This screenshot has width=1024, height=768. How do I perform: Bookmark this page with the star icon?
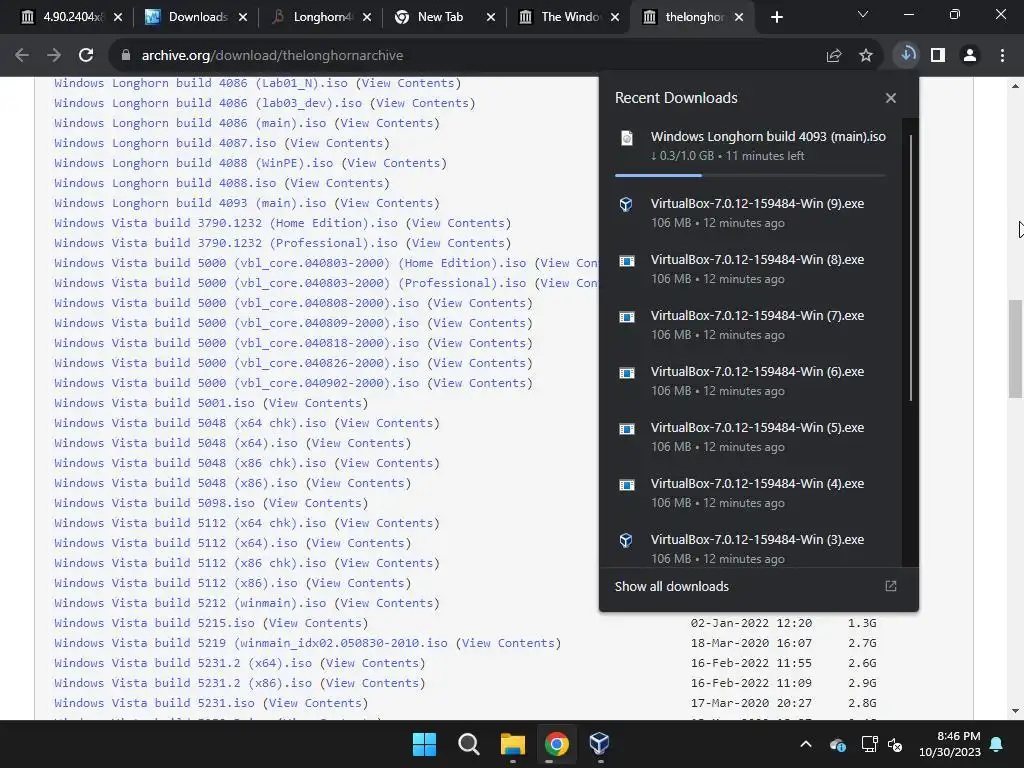pos(866,56)
